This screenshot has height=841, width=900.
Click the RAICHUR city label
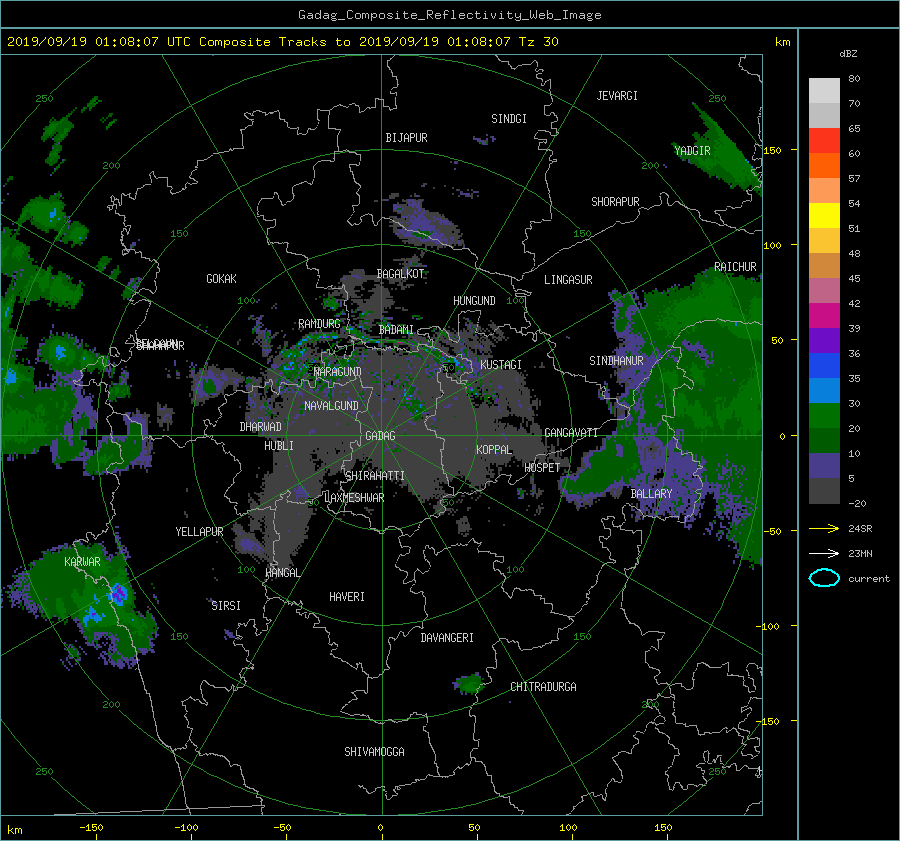point(735,267)
